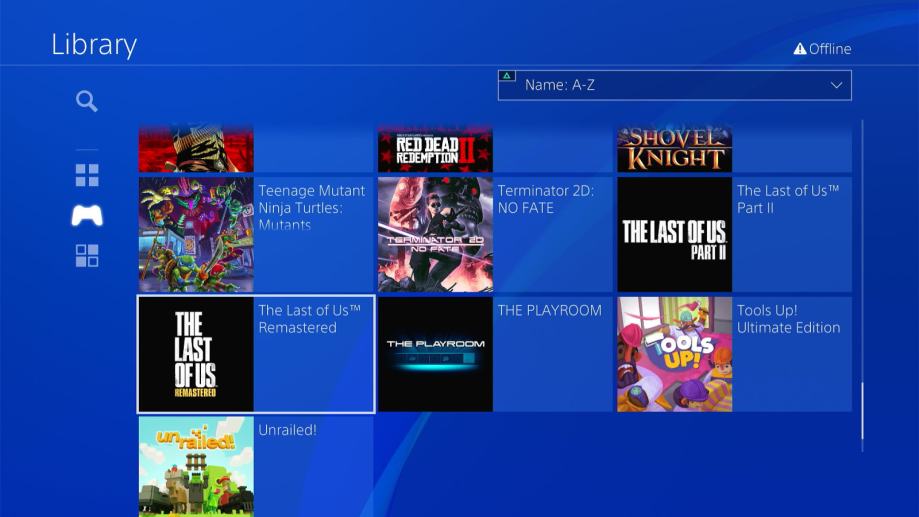
Task: Select the Tools Up! cover art
Action: [x=675, y=354]
